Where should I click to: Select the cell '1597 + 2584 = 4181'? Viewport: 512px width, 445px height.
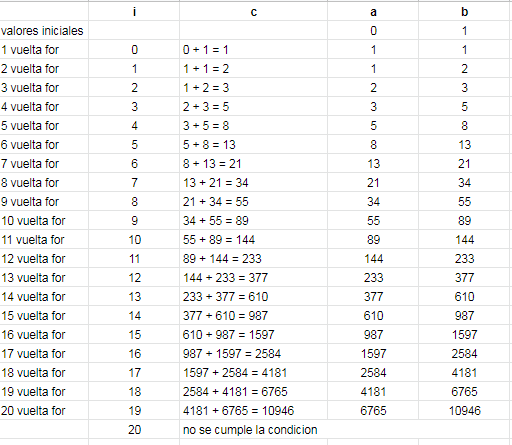pyautogui.click(x=253, y=372)
